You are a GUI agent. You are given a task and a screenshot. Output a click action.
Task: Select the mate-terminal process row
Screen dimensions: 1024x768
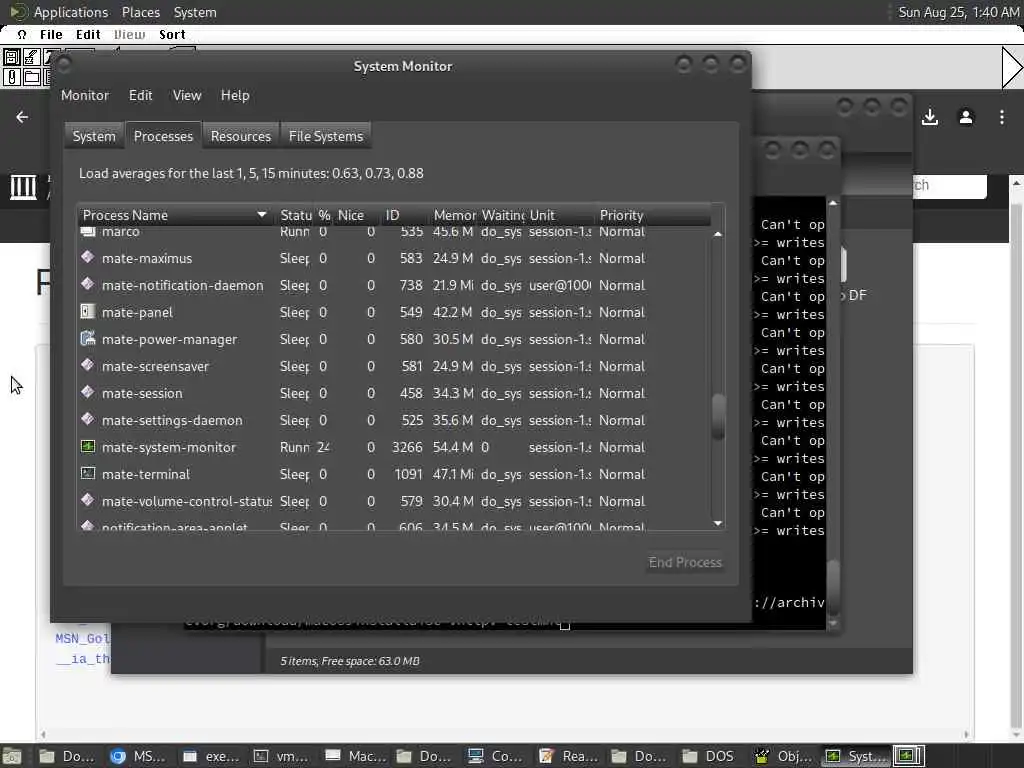point(394,474)
